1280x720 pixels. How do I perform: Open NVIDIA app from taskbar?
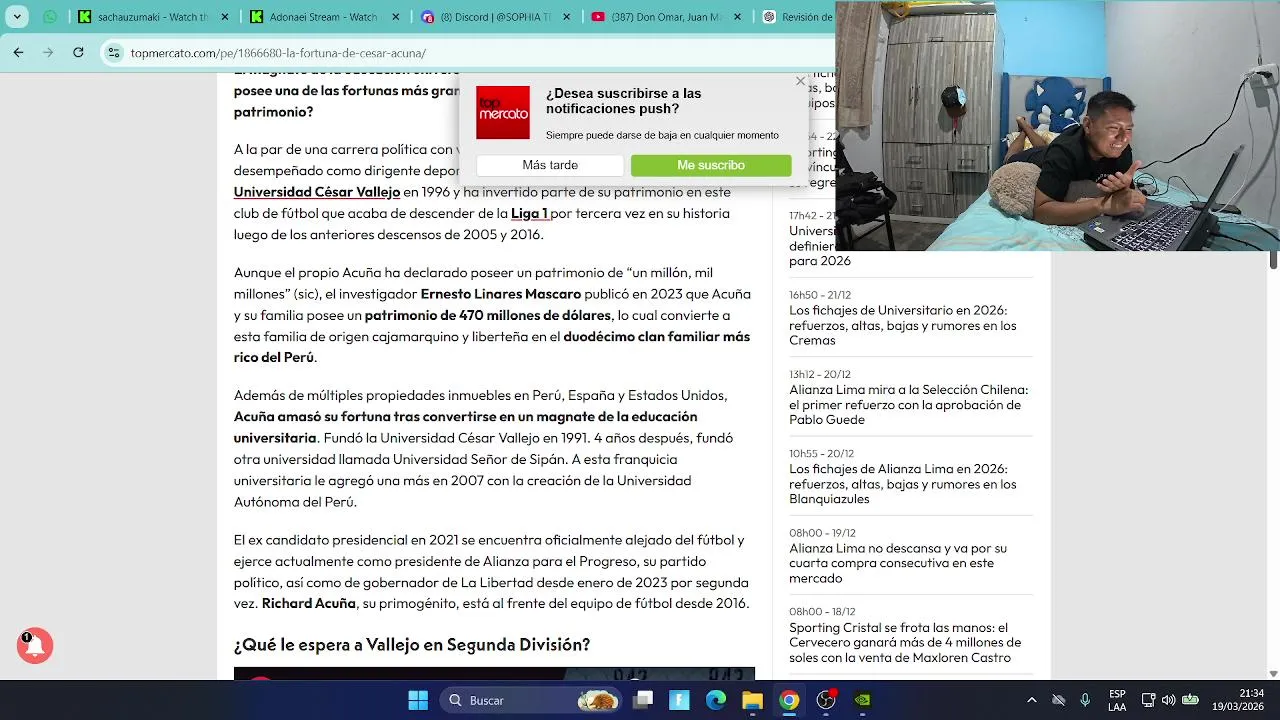pos(862,700)
